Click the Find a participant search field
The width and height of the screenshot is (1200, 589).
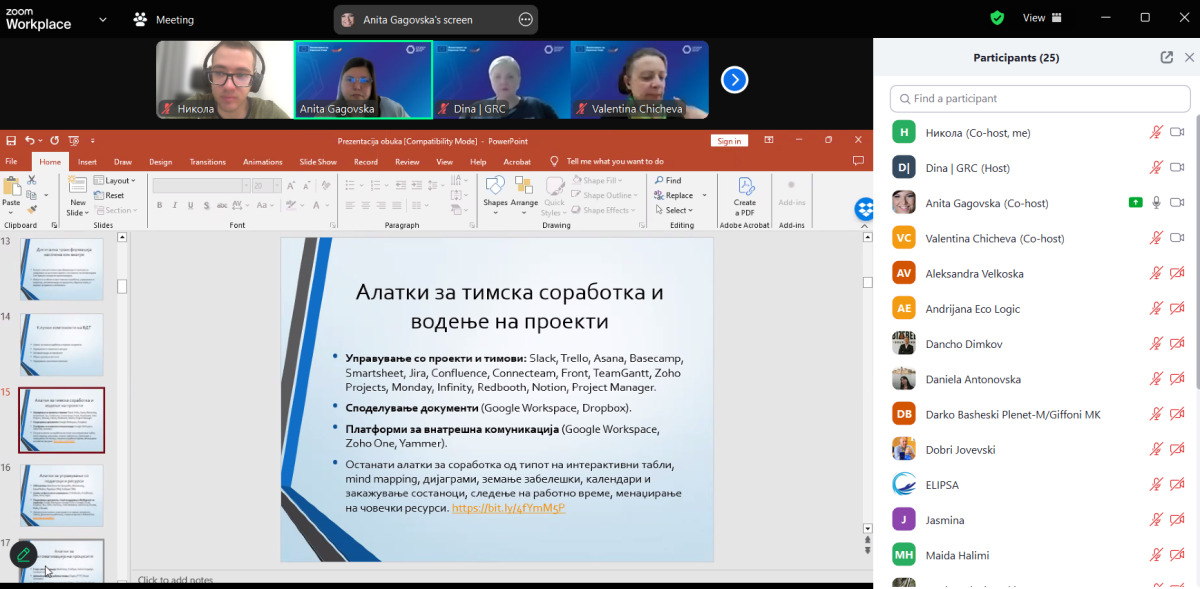1040,99
